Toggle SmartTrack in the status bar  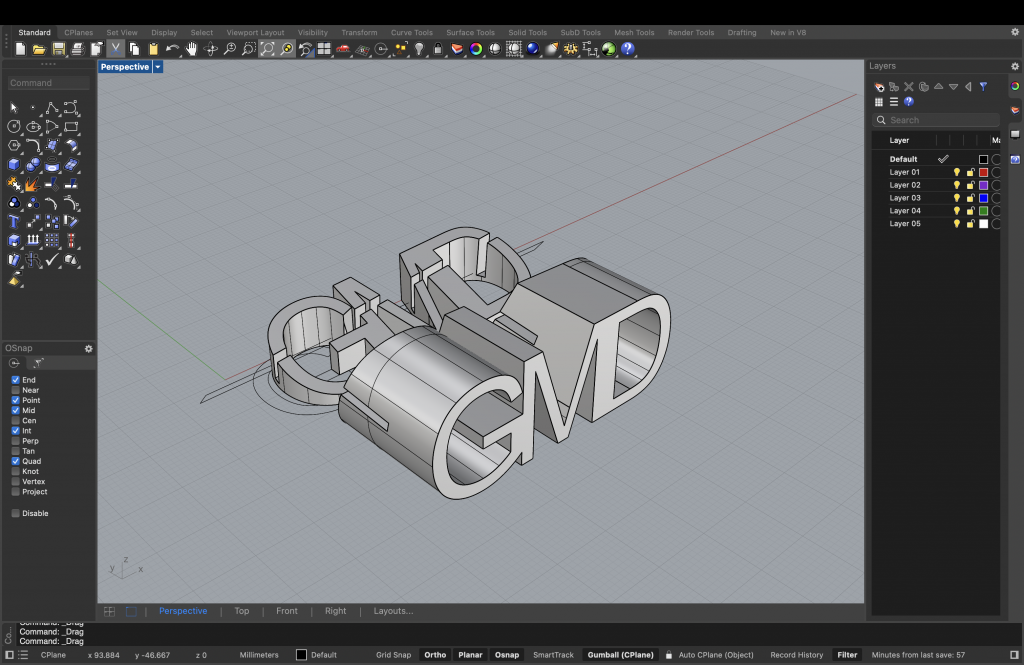[553, 655]
